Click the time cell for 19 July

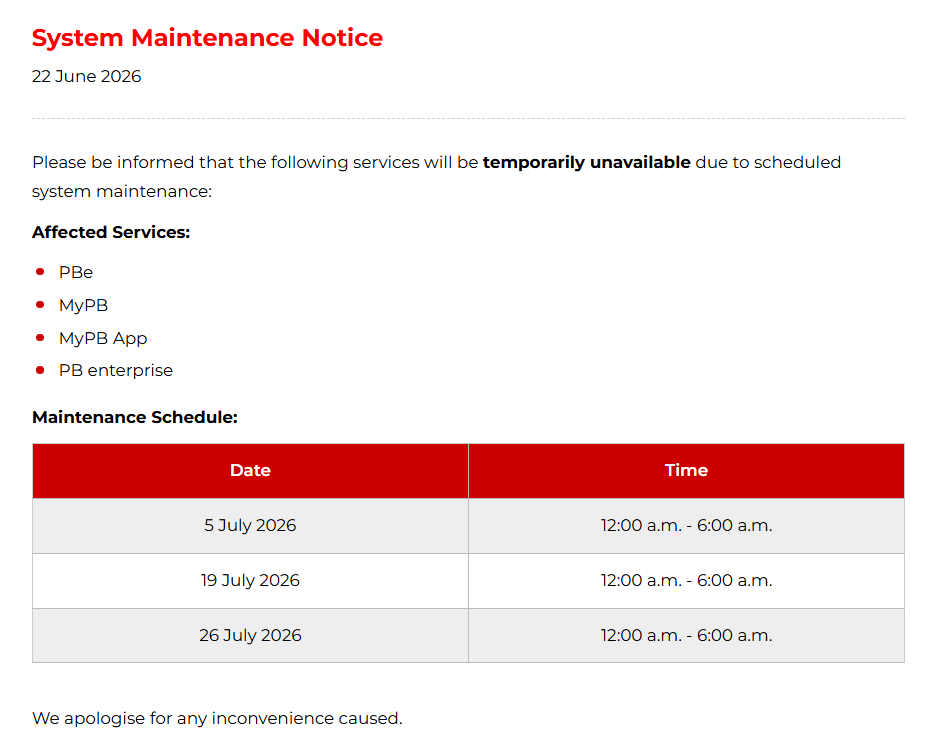(x=687, y=581)
